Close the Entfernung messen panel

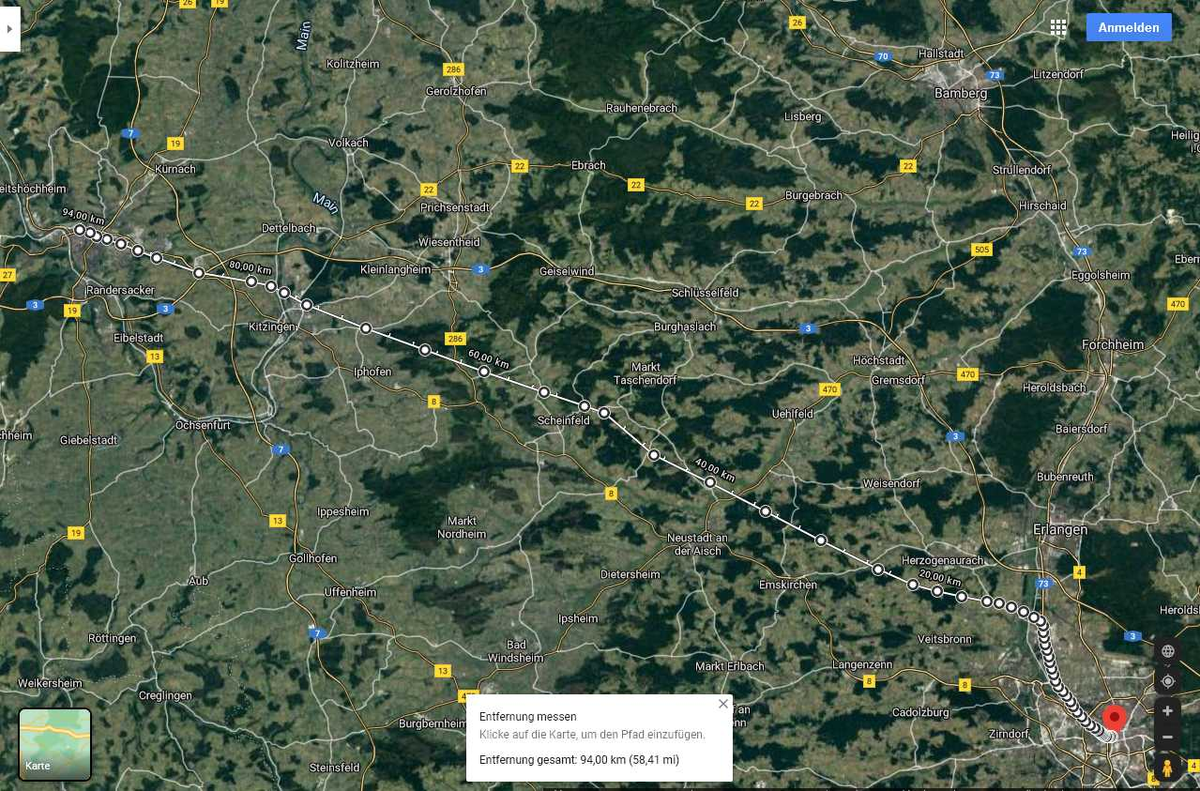(x=723, y=704)
